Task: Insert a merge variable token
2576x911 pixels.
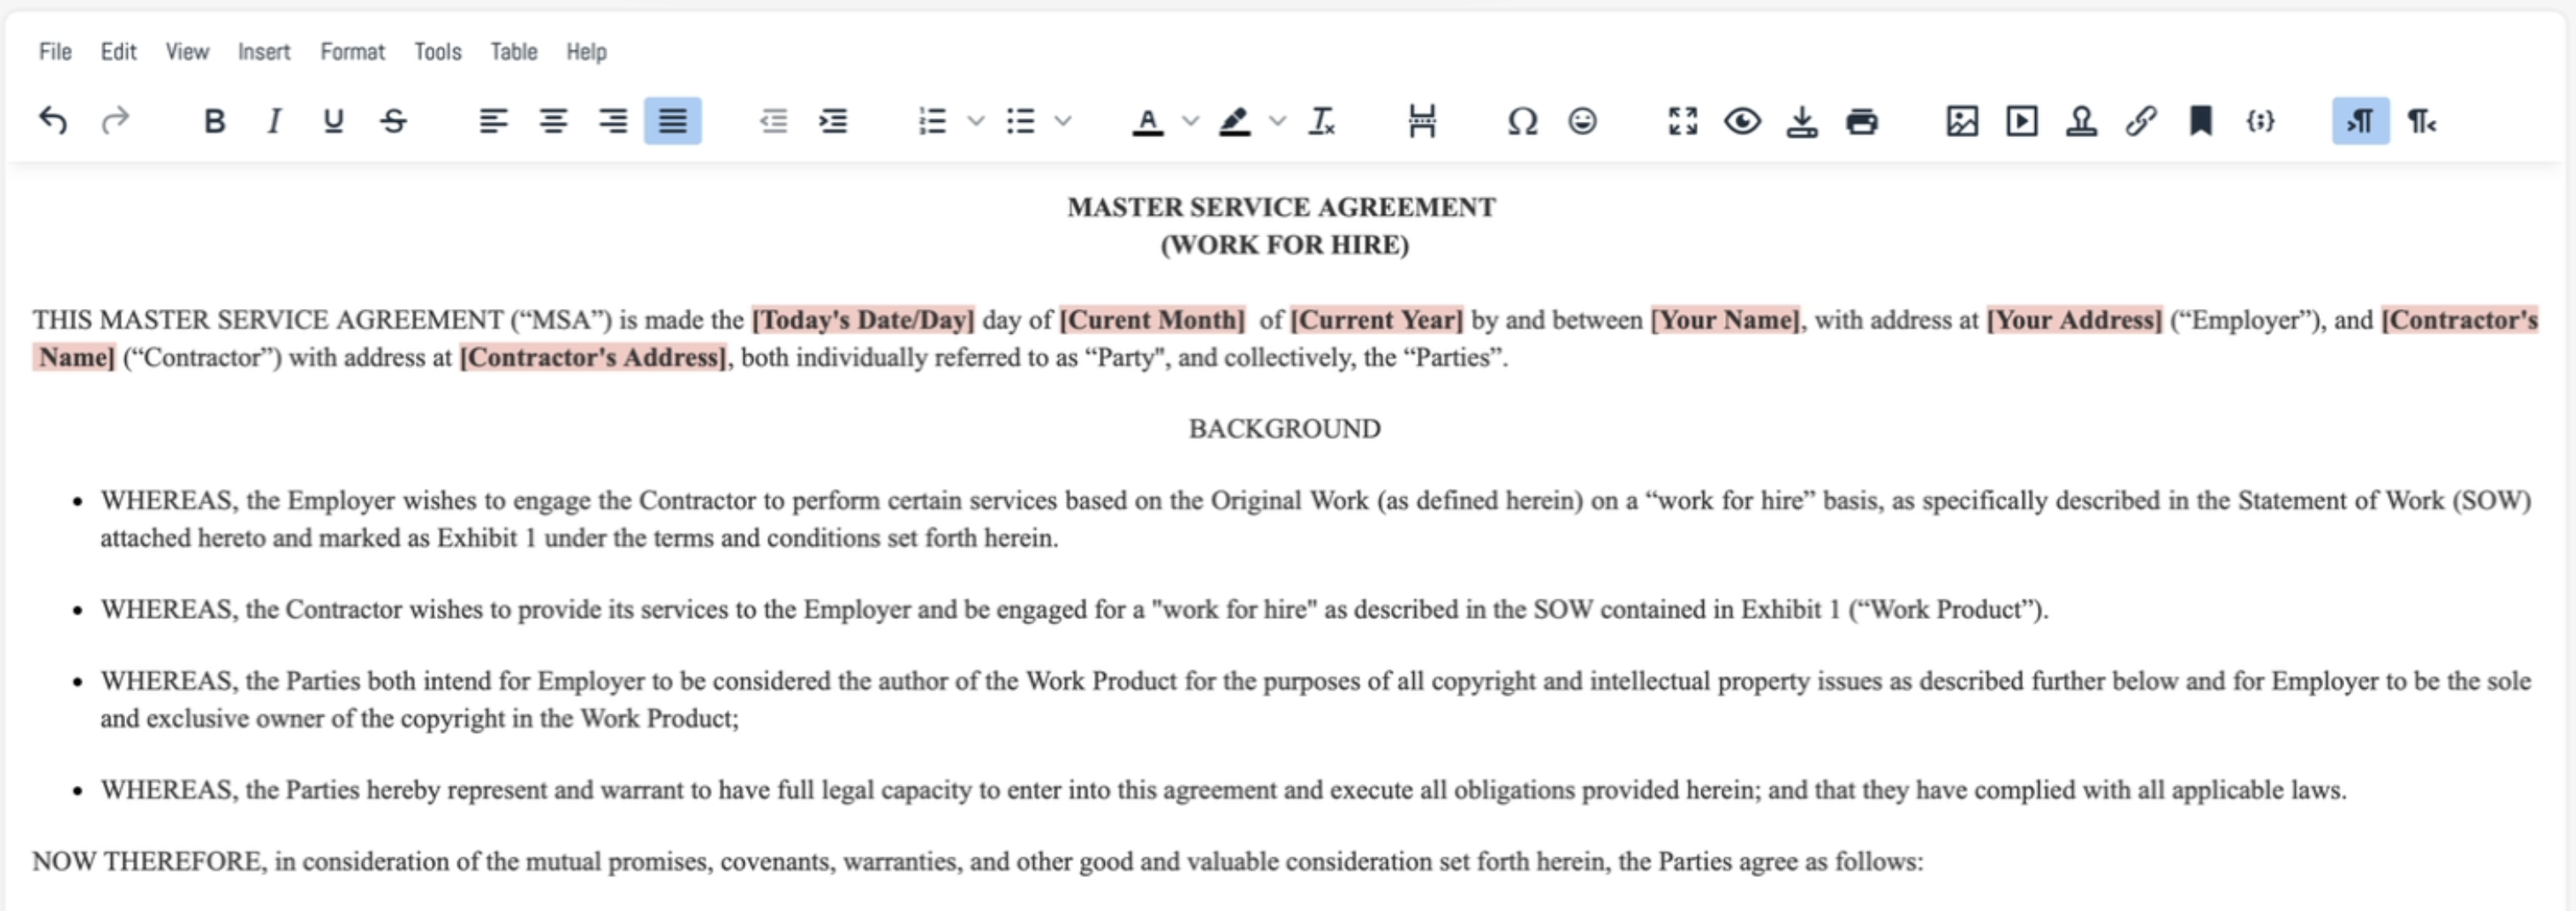Action: pyautogui.click(x=2261, y=121)
